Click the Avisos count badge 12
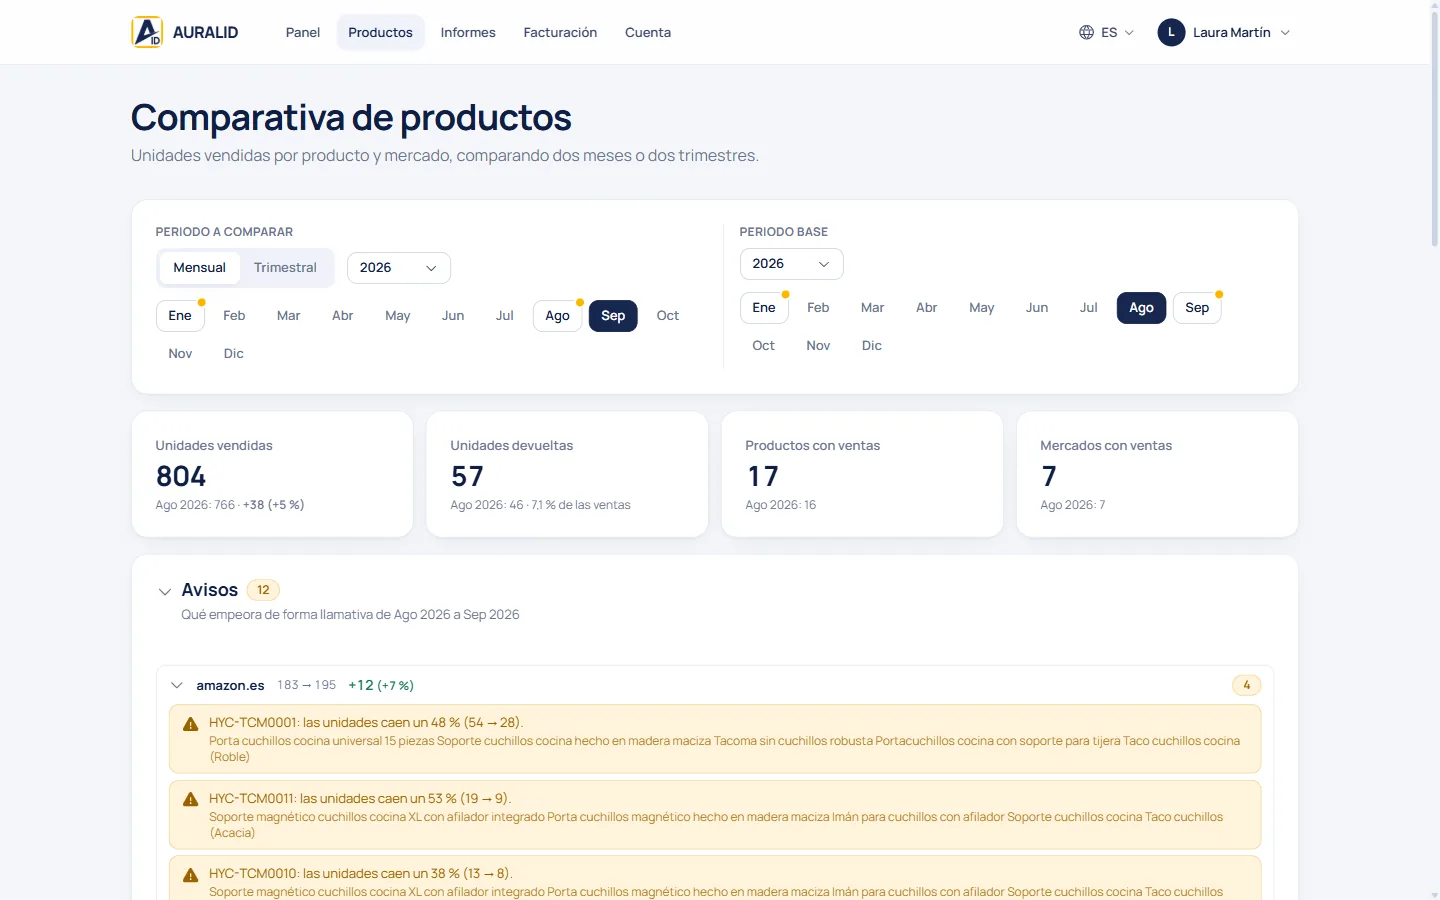 pos(263,590)
